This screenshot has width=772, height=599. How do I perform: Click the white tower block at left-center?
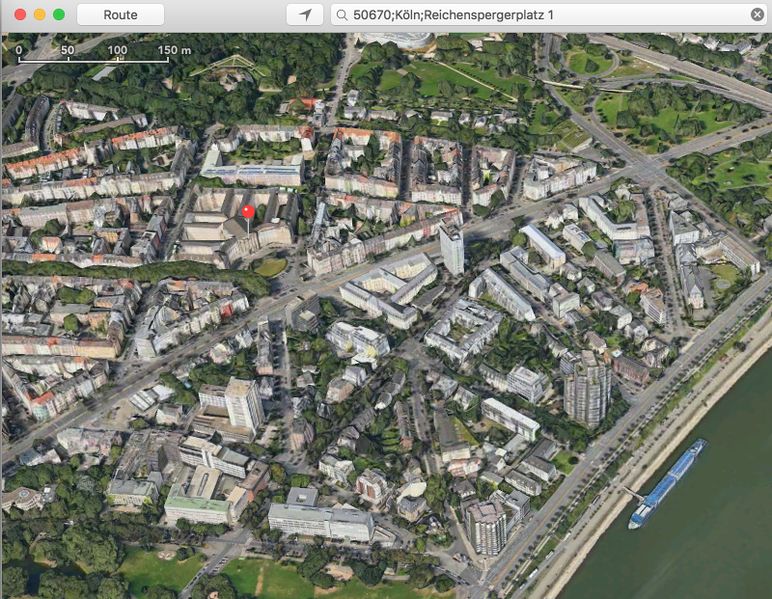243,404
